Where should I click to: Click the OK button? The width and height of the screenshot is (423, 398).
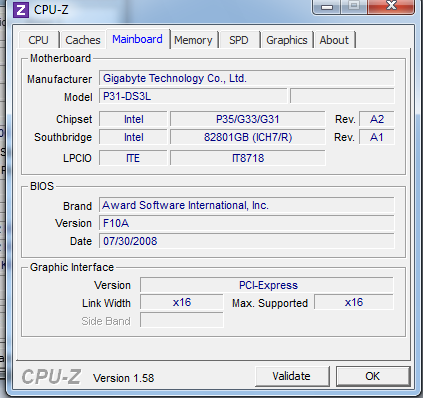pos(373,376)
